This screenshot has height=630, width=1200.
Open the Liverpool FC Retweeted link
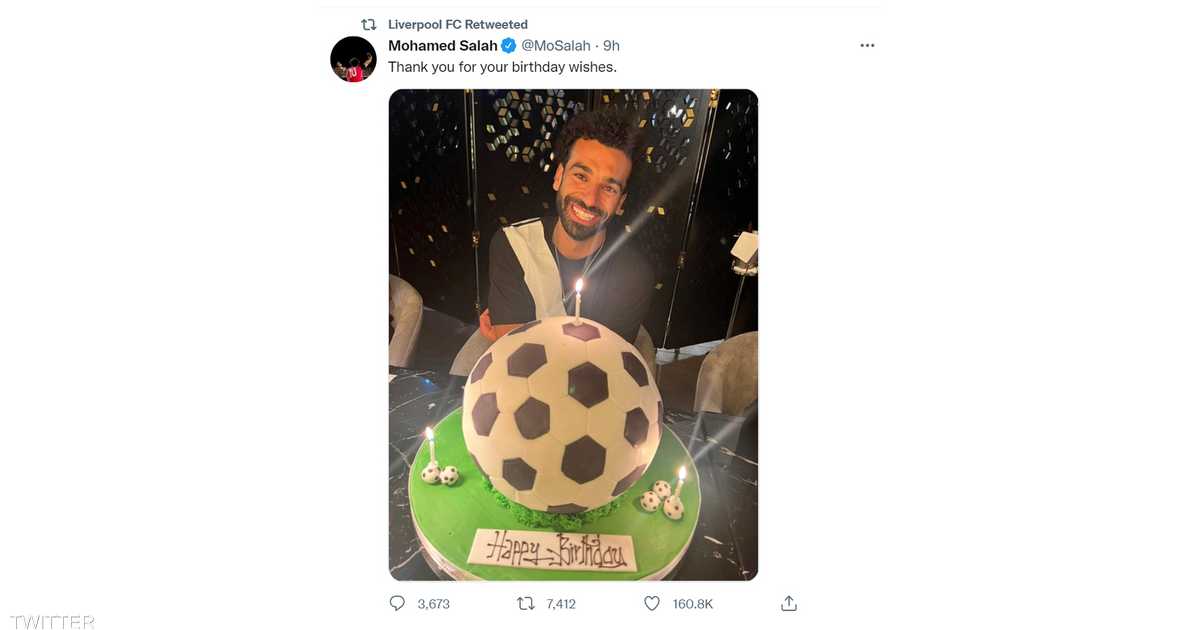point(458,24)
